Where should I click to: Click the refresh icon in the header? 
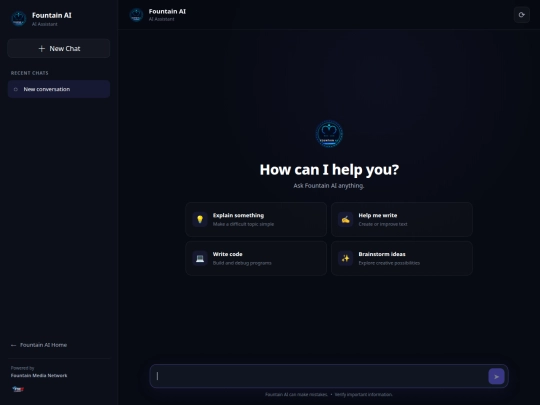tap(522, 15)
